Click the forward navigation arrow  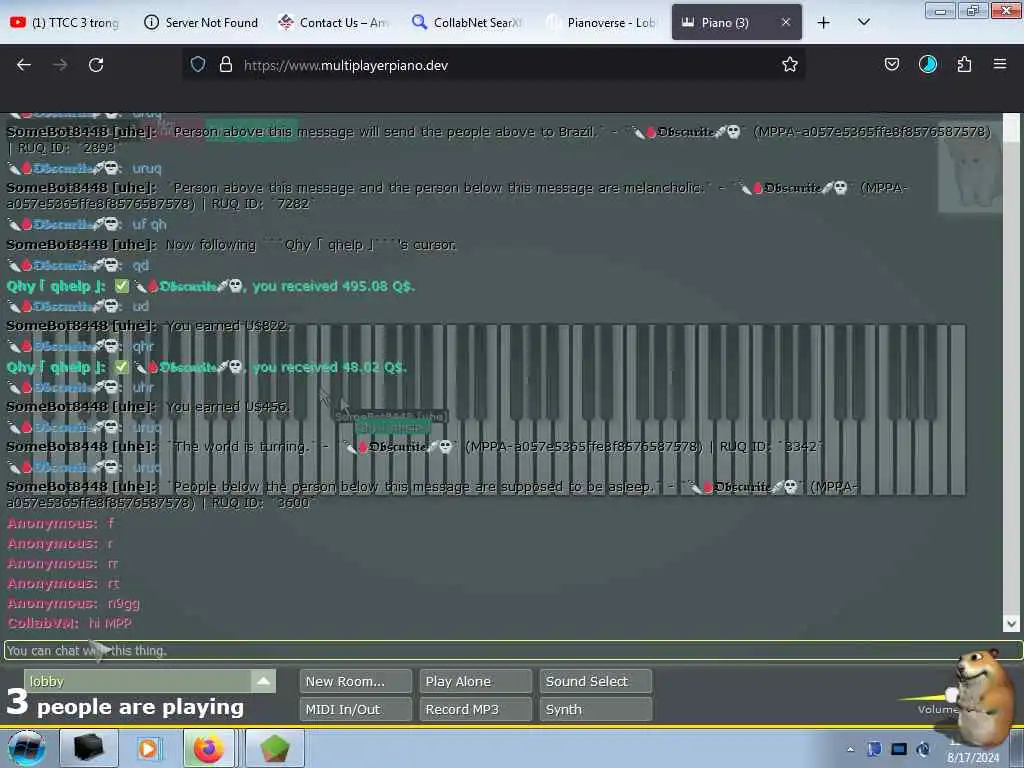coord(60,65)
